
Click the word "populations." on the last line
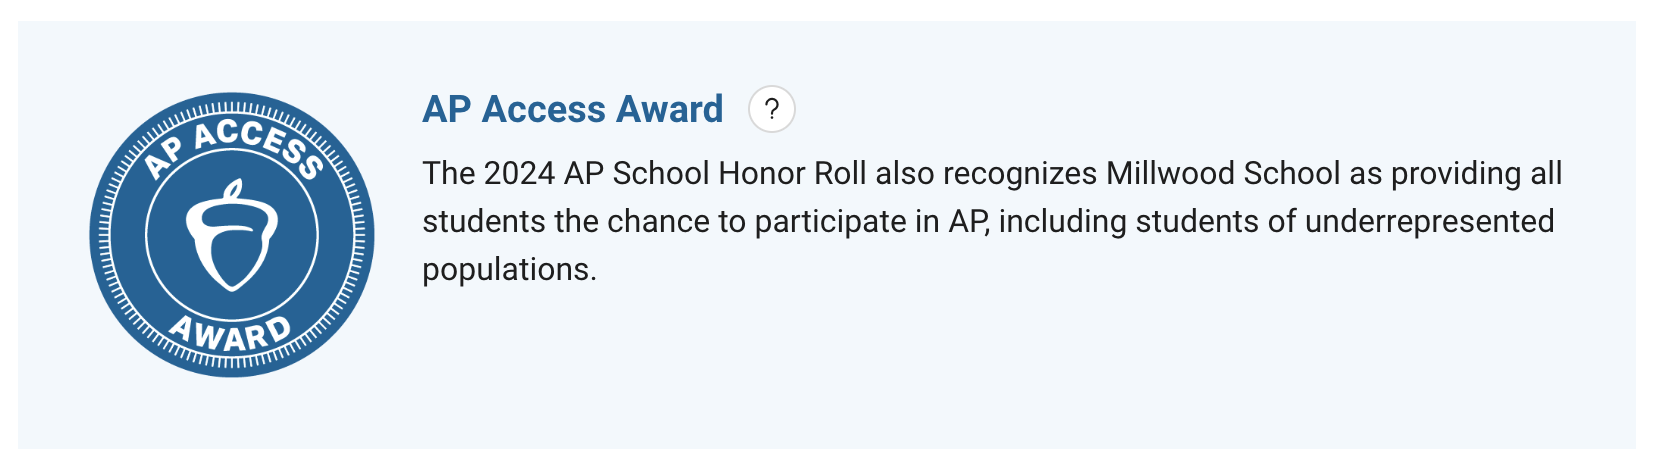(x=509, y=269)
